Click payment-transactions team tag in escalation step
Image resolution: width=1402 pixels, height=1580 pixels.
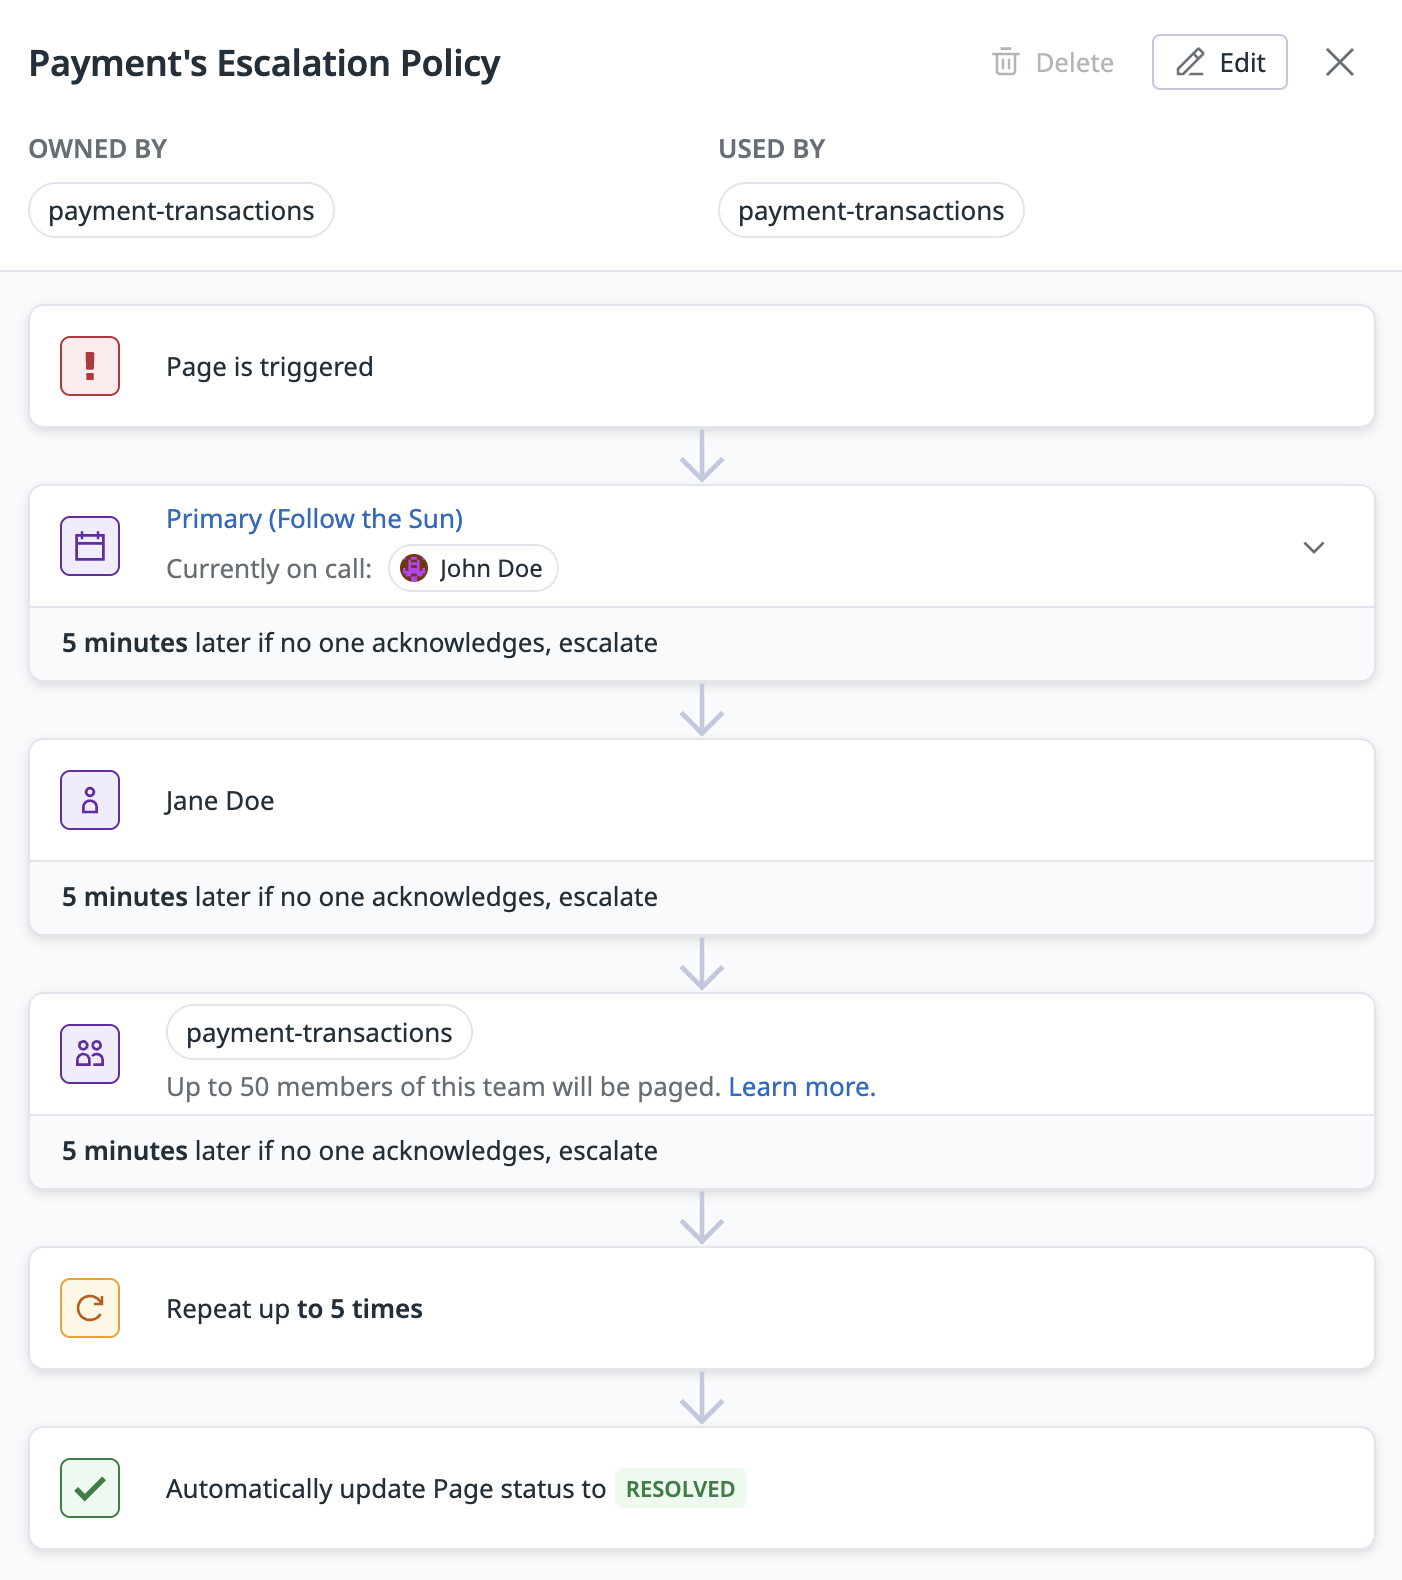319,1032
